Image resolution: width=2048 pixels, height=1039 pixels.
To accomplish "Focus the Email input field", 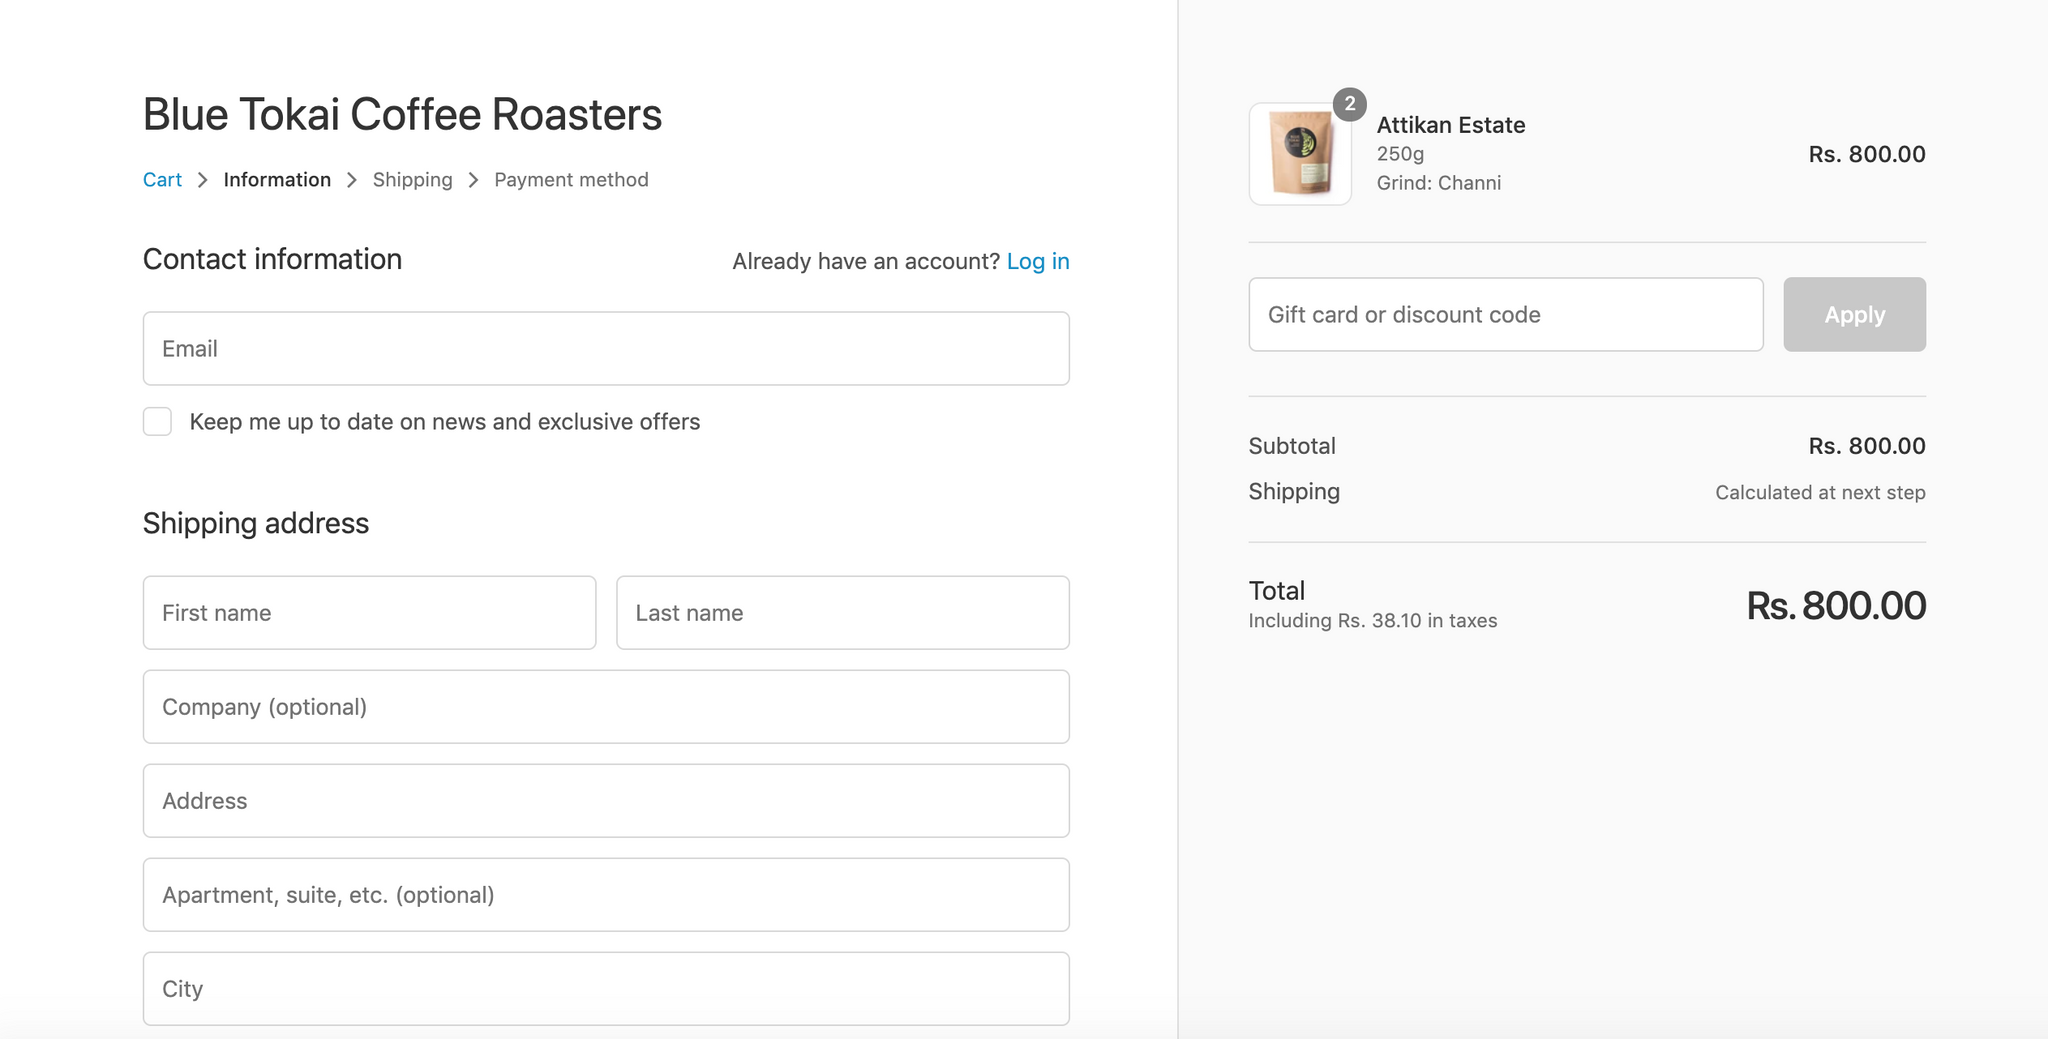I will point(606,348).
